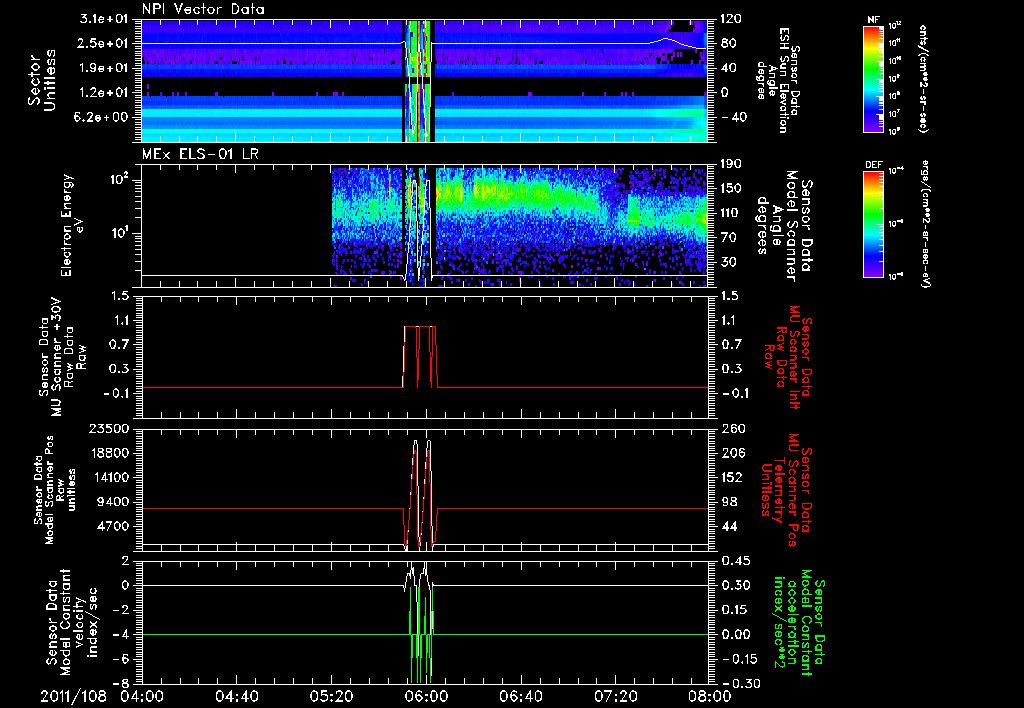1024x708 pixels.
Task: Click the '2011/108' date label
Action: [x=72, y=696]
